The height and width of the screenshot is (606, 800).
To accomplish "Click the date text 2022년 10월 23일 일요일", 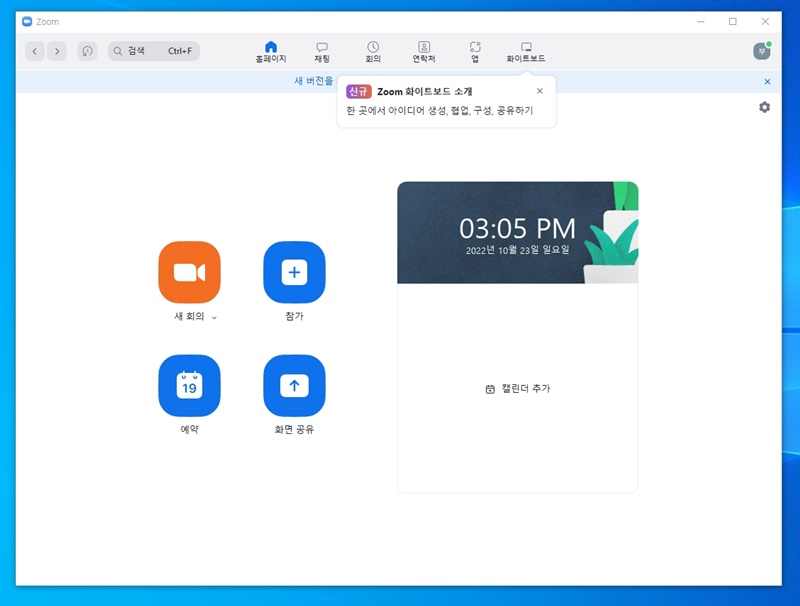I will point(517,250).
